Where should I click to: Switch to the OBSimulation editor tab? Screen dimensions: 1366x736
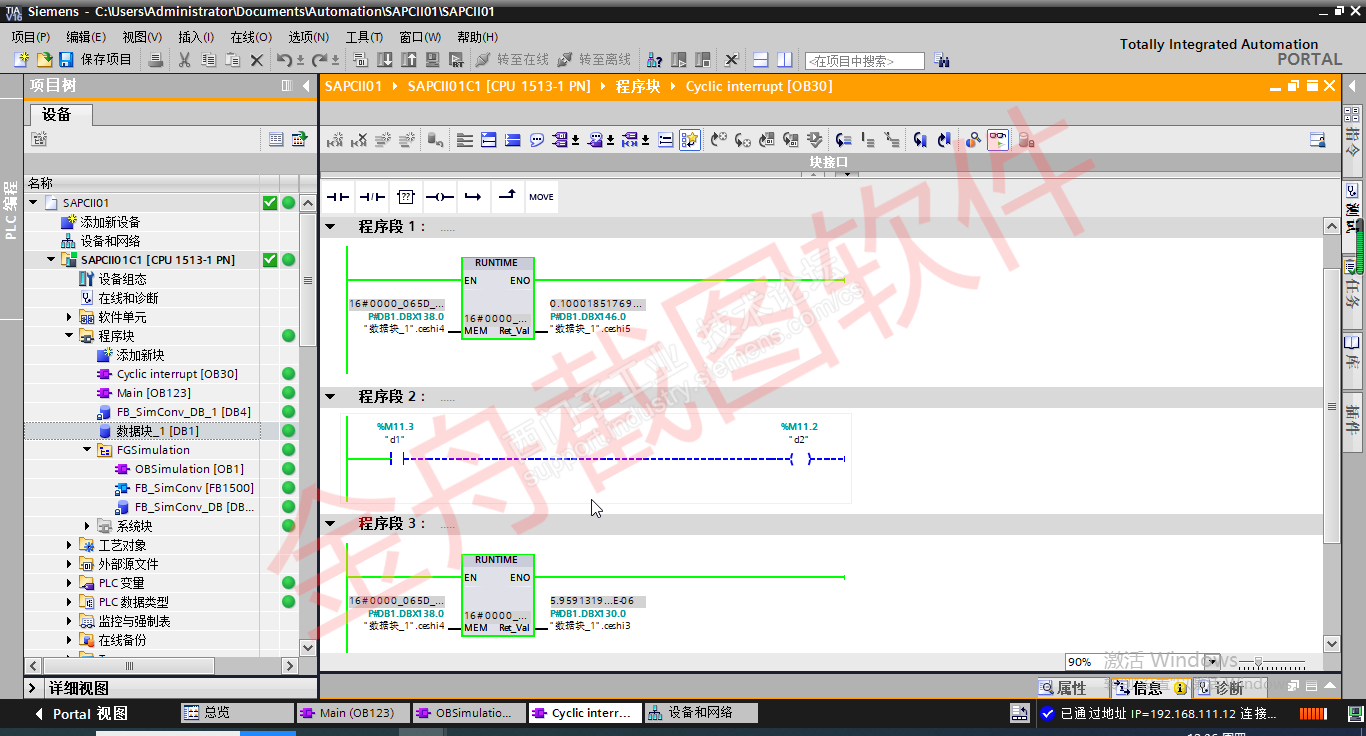tap(467, 713)
